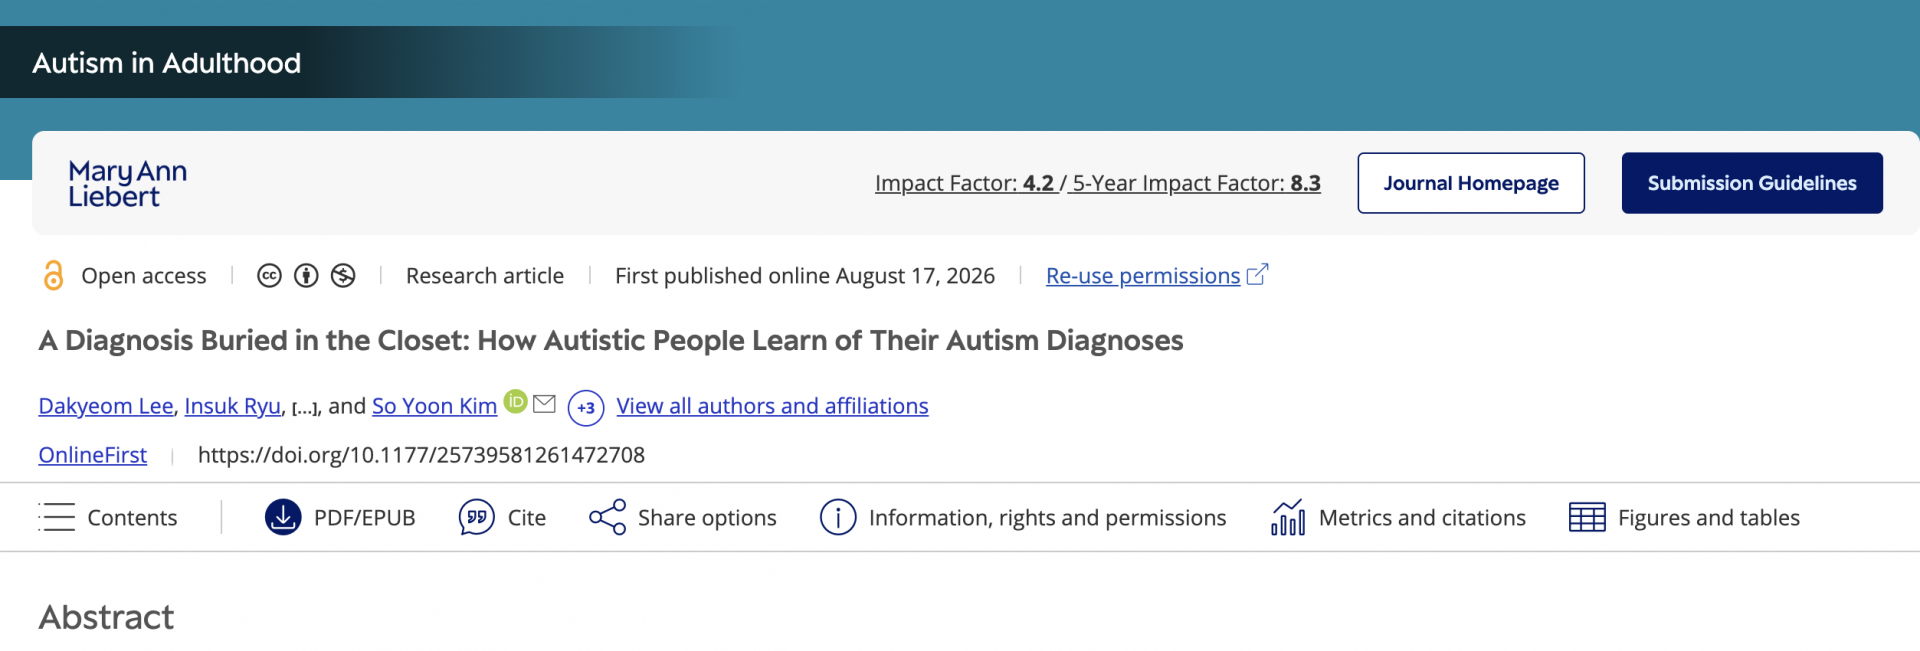Viewport: 1920px width, 651px height.
Task: Click the Submission Guidelines button
Action: 1752,183
